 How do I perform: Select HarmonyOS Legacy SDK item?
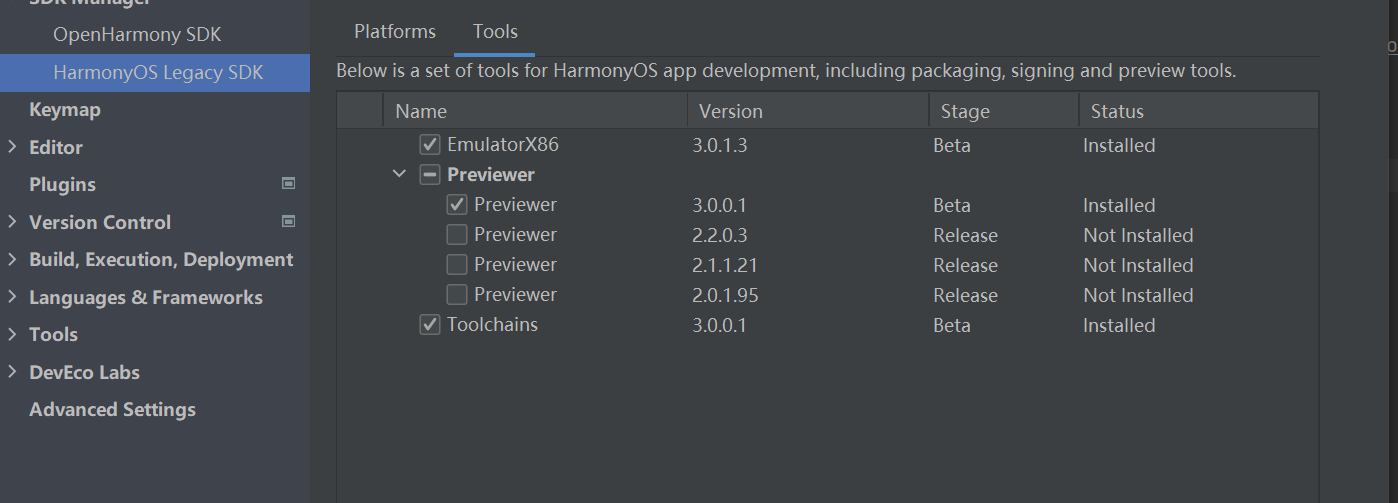(155, 73)
